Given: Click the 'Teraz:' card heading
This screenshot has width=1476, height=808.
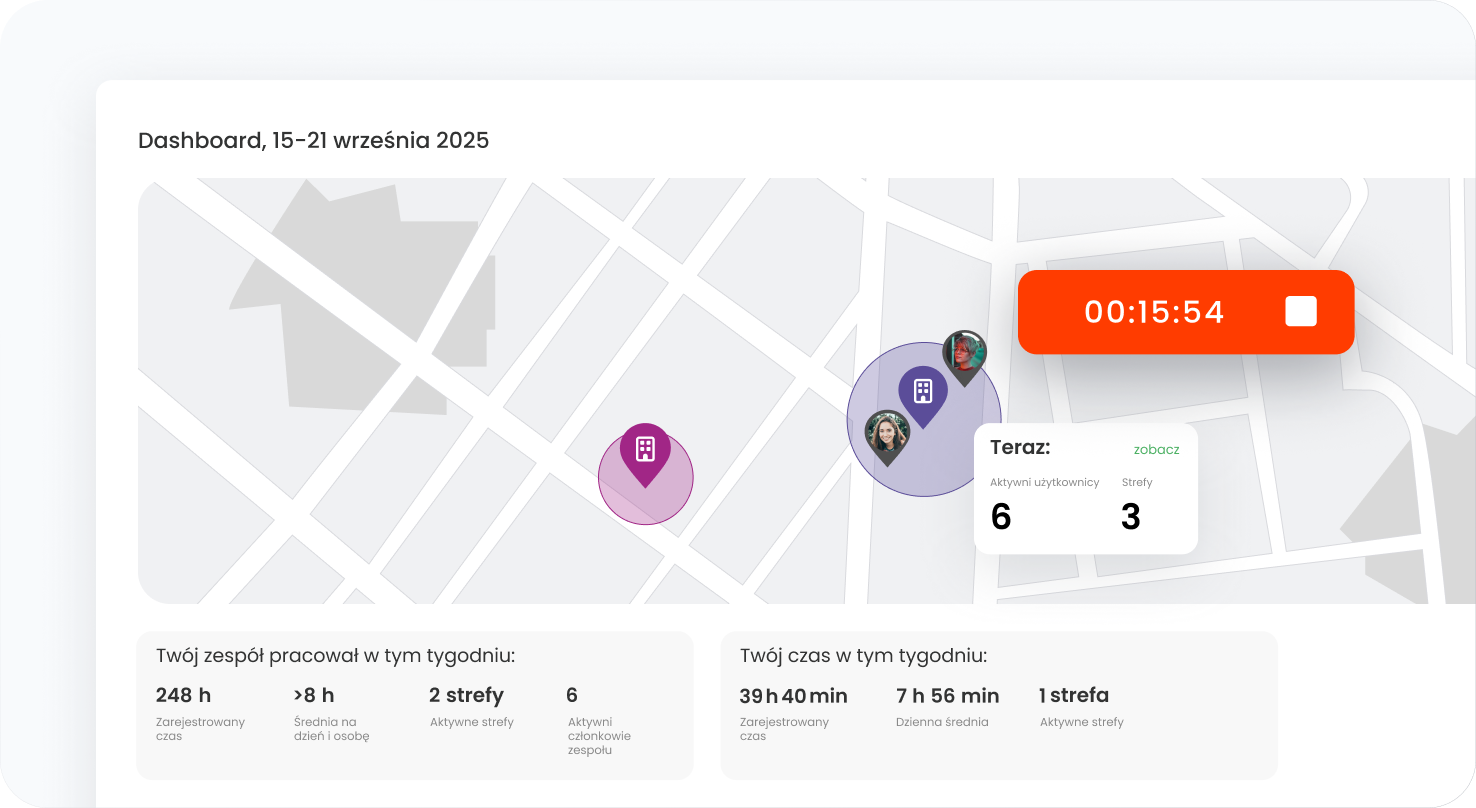Looking at the screenshot, I should tap(1020, 448).
